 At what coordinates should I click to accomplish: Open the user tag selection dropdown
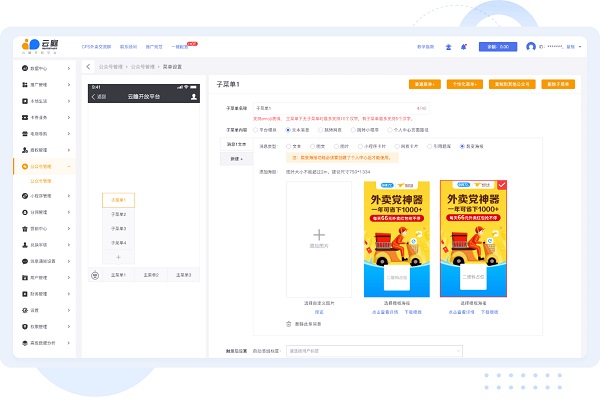tap(374, 351)
